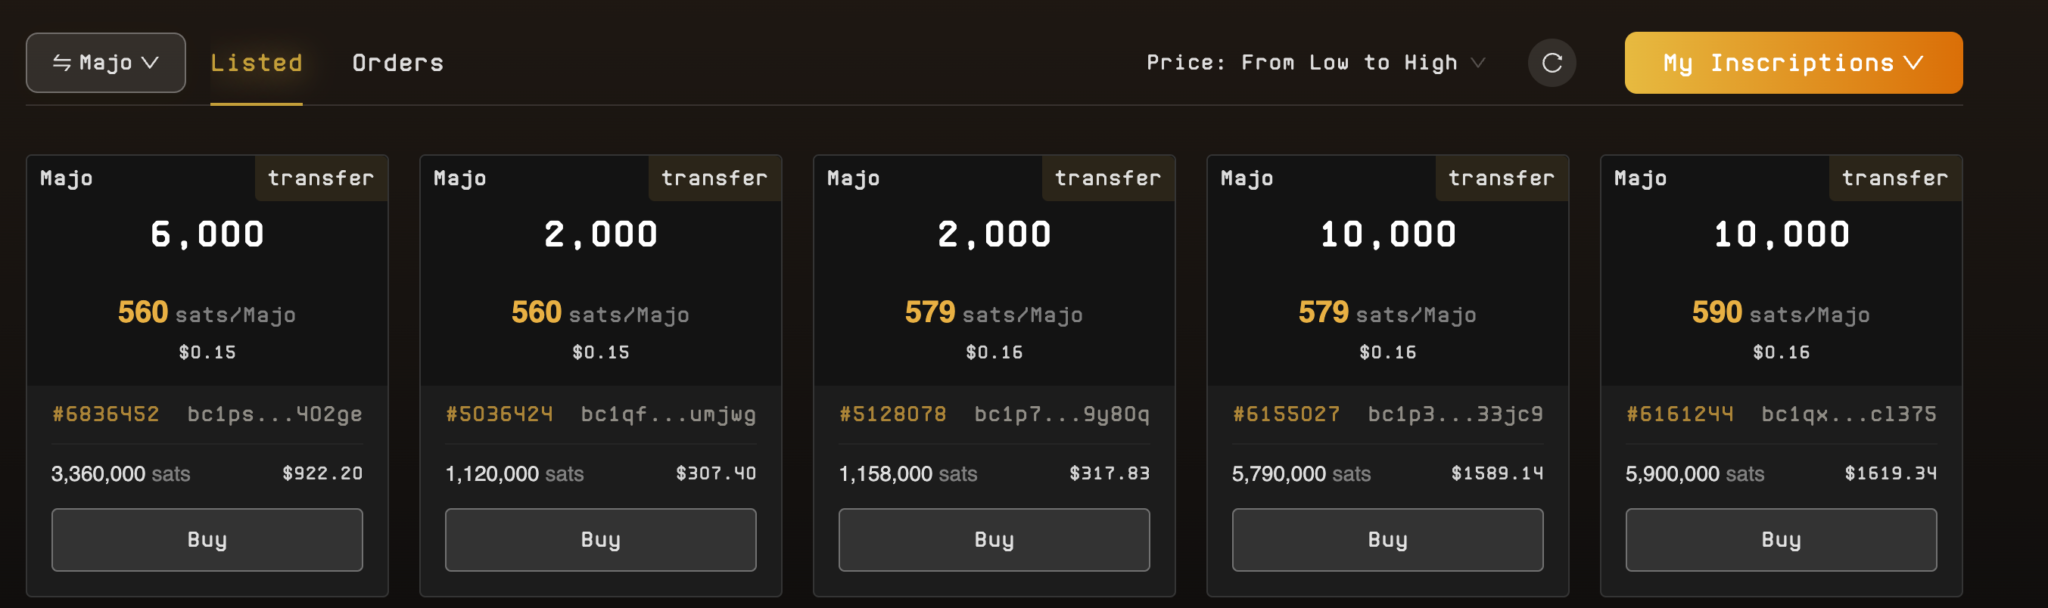Open the Majo token selector dropdown
Image resolution: width=2048 pixels, height=608 pixels.
(x=106, y=63)
